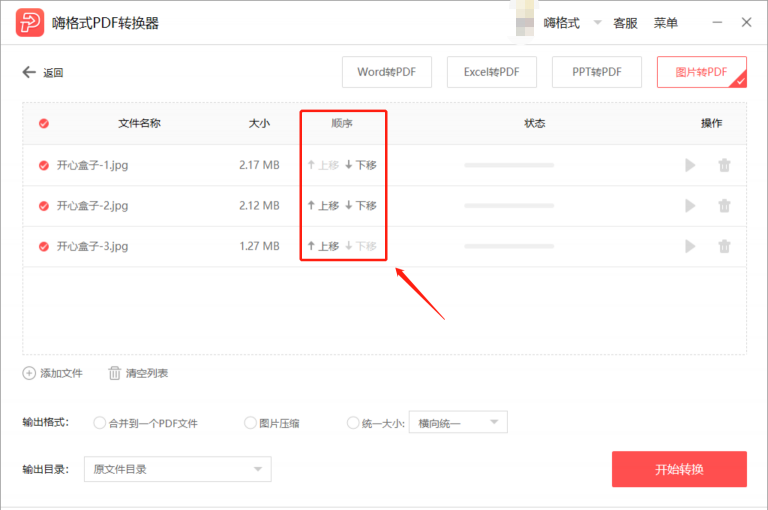The image size is (768, 510).
Task: Move 开心盒子-3.jpg up with 上移
Action: click(323, 246)
